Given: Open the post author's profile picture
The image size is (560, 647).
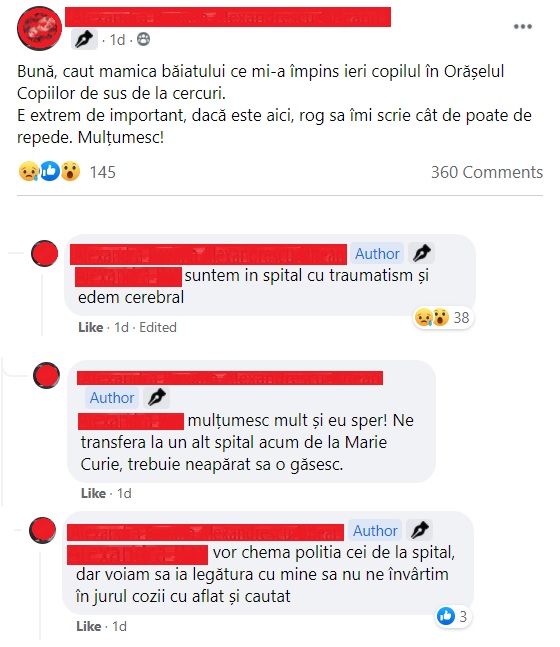Looking at the screenshot, I should 39,28.
